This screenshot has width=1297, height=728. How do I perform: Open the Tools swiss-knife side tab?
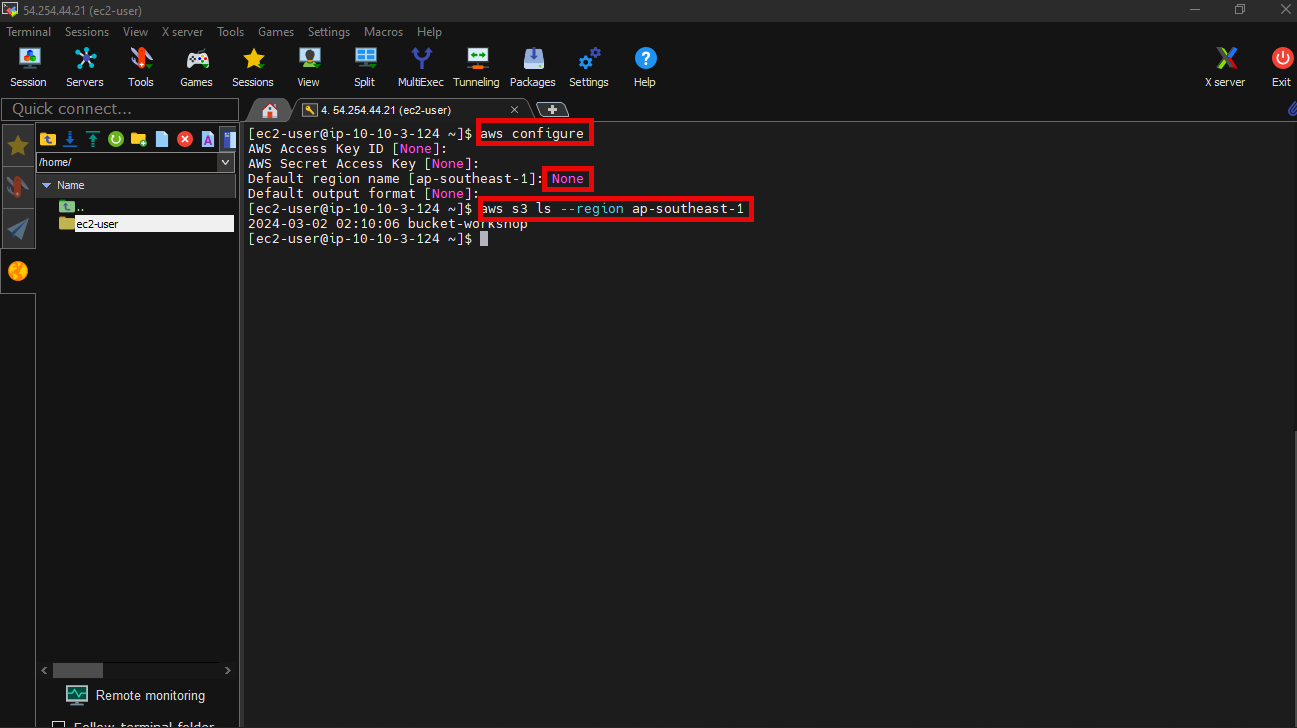pos(18,187)
